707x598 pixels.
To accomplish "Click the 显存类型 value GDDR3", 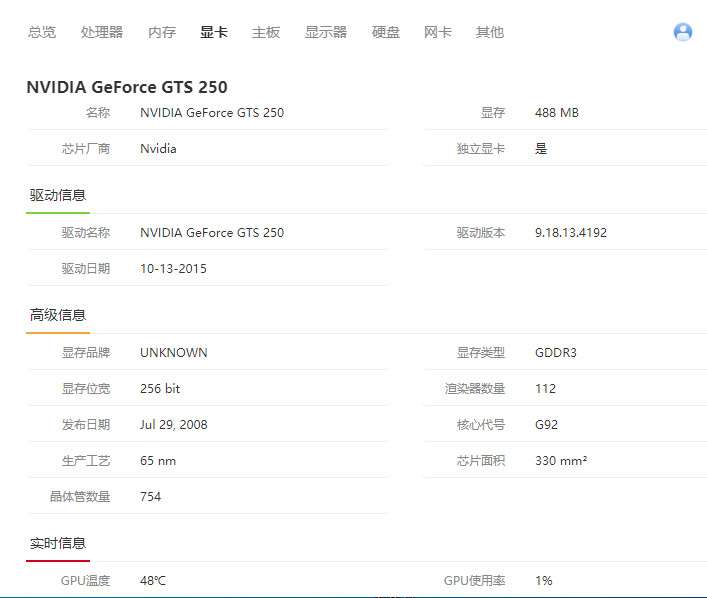I will (556, 353).
